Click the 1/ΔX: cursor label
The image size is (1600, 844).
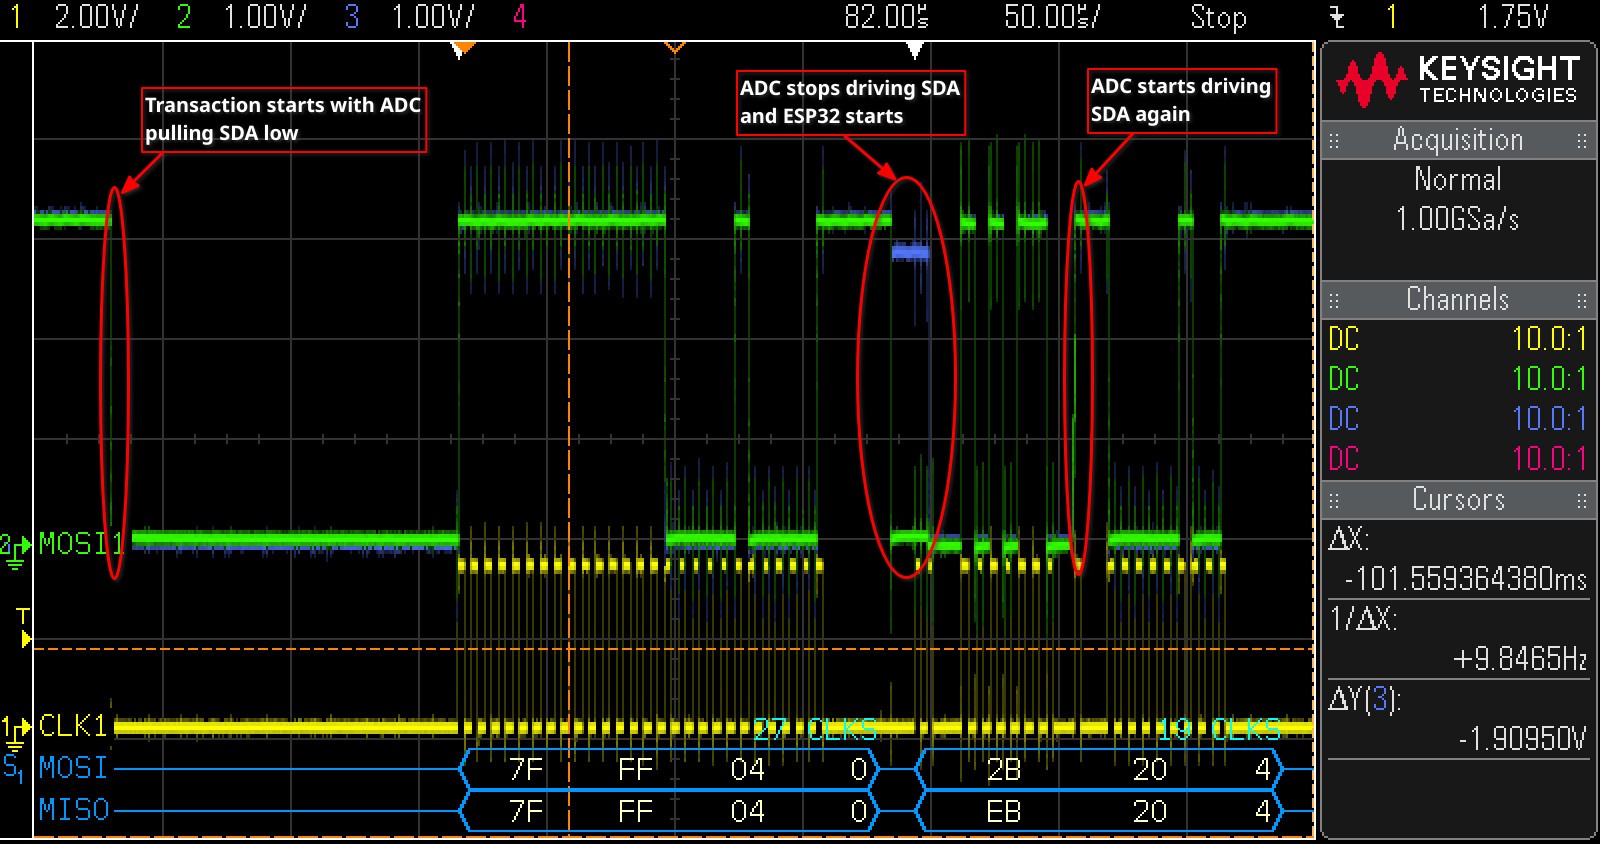(x=1362, y=620)
